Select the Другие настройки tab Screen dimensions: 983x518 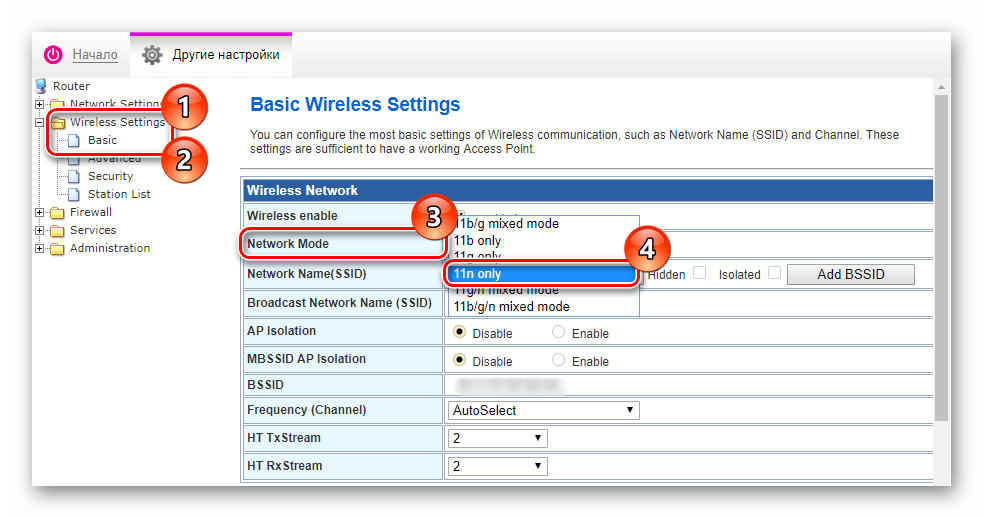point(211,55)
